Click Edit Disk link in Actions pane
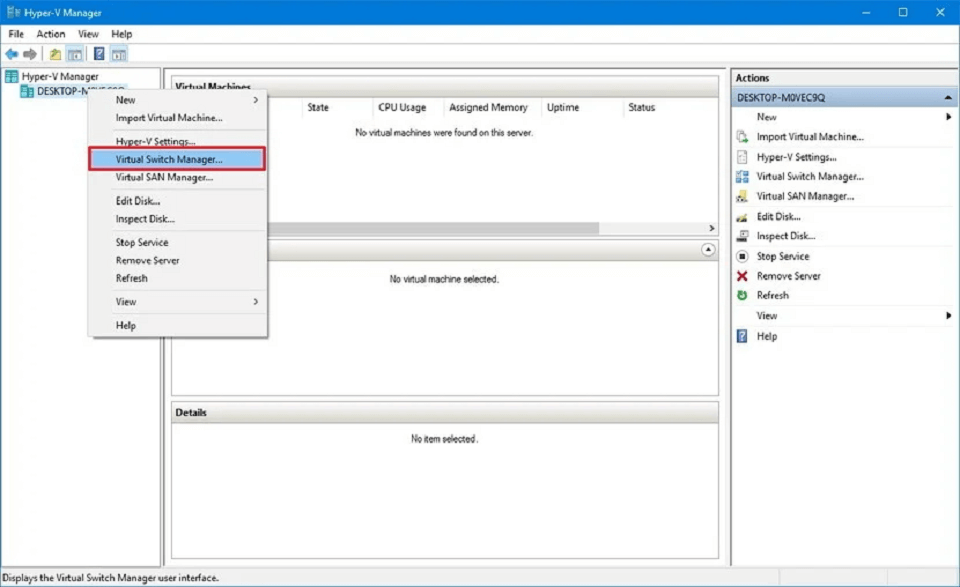The width and height of the screenshot is (960, 587). [779, 217]
